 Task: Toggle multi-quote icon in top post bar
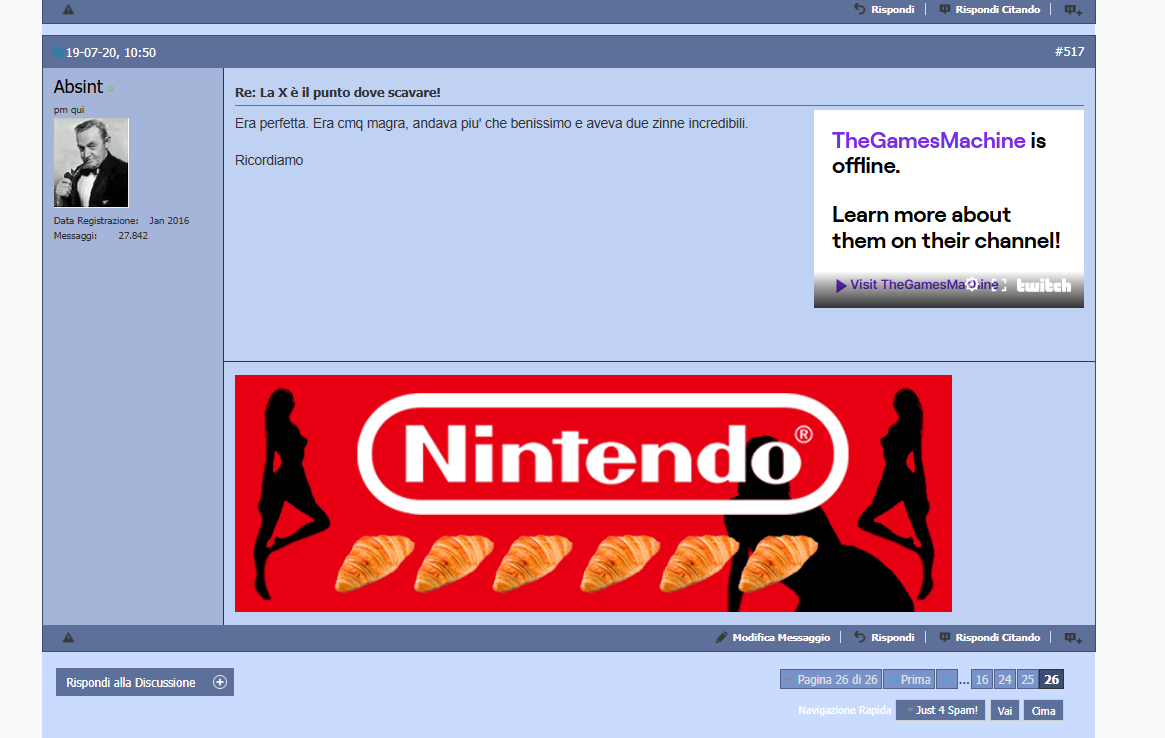coord(1073,10)
